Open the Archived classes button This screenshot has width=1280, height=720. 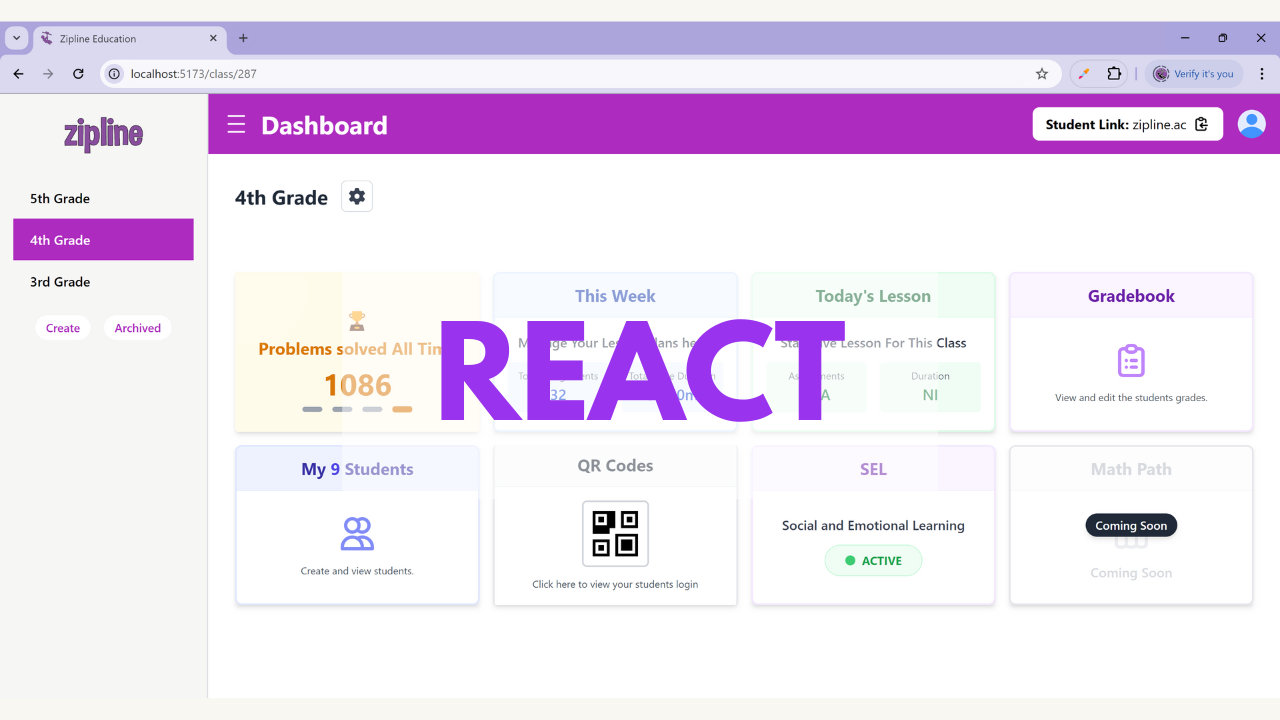click(x=137, y=328)
